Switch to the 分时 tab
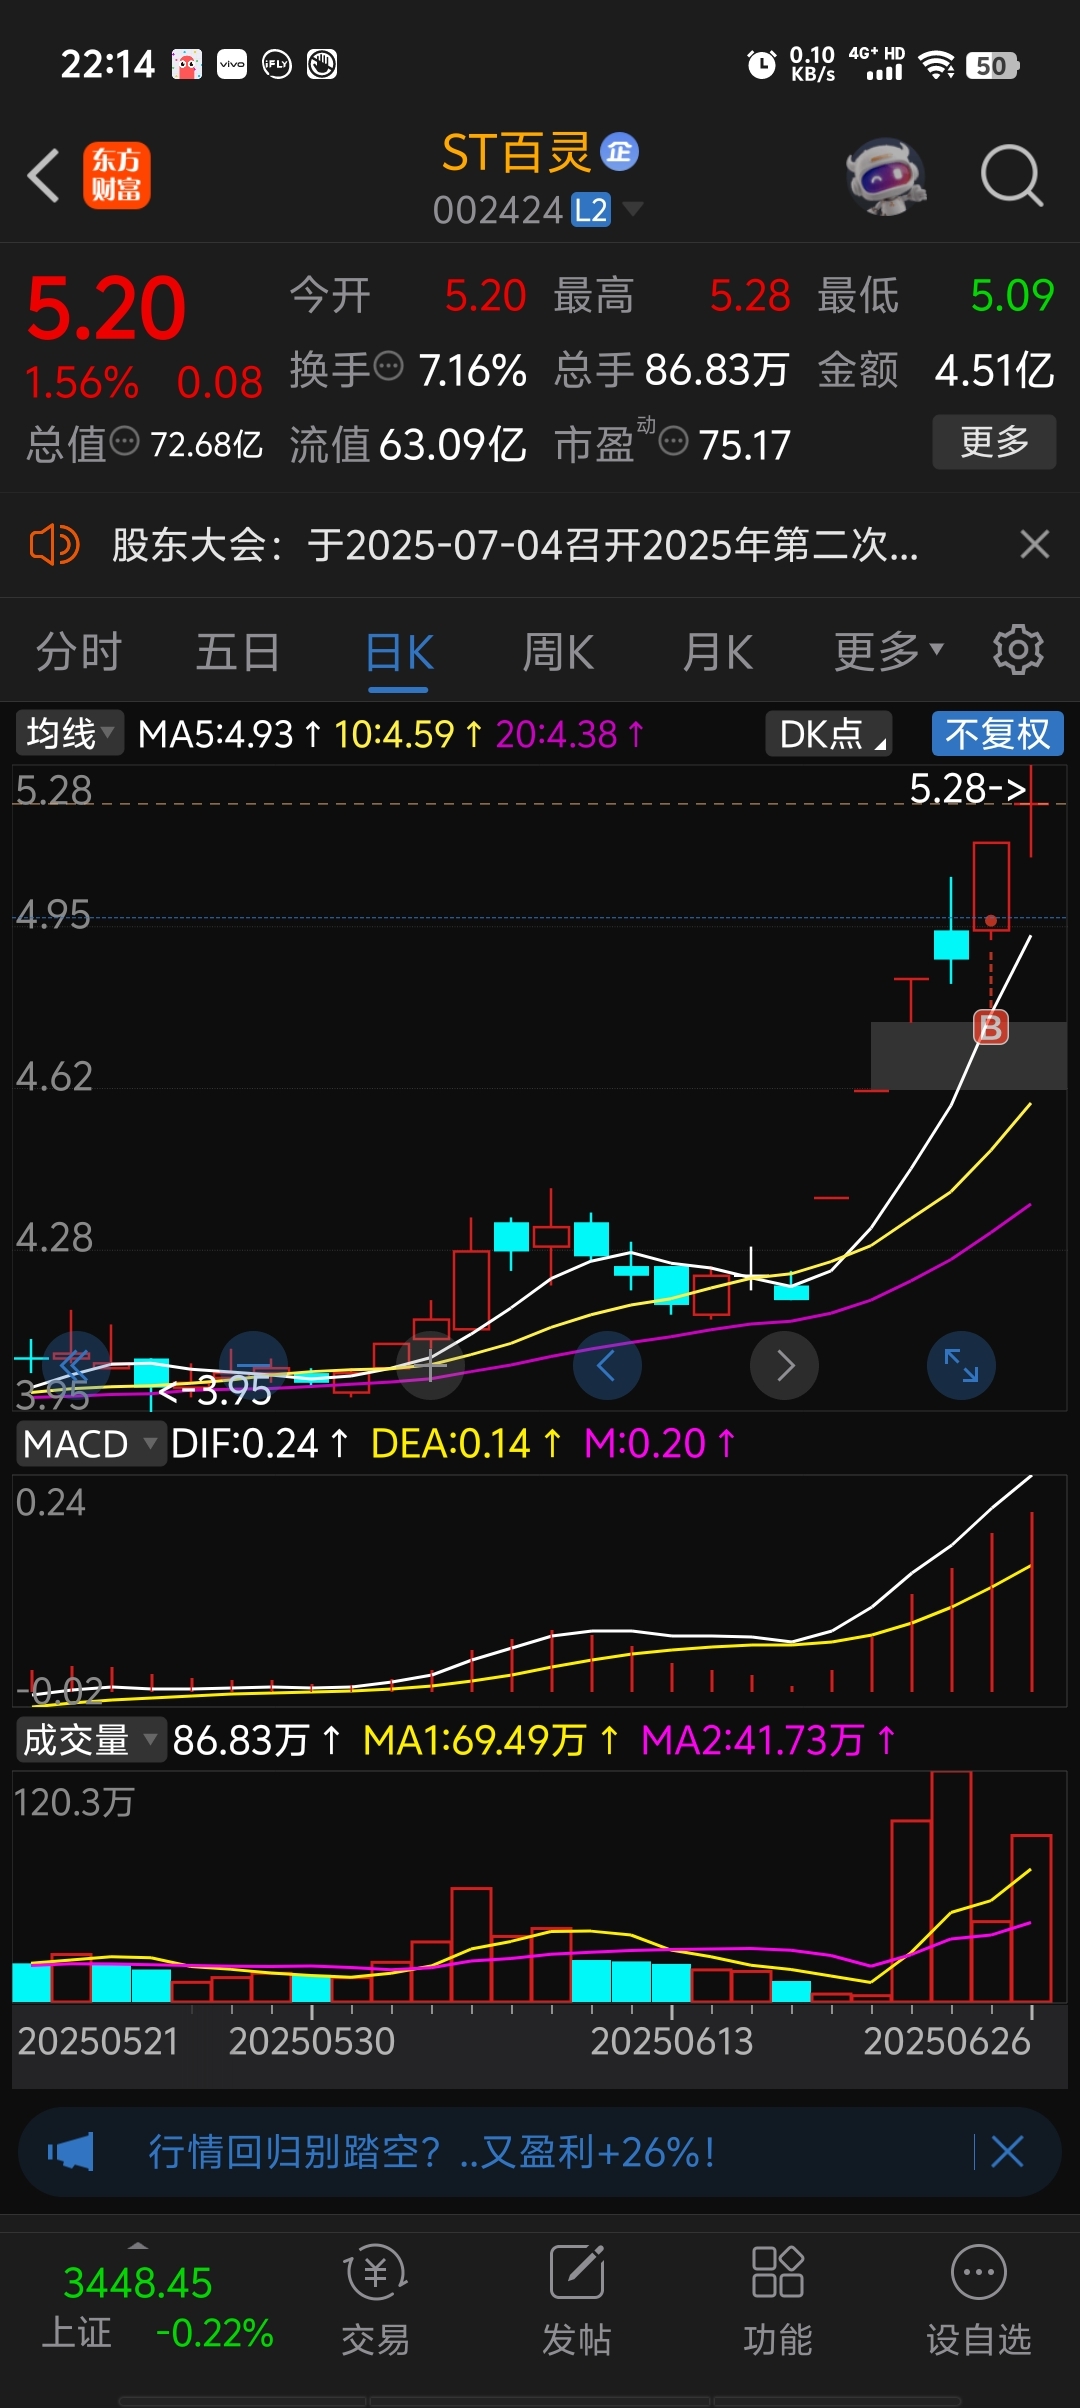This screenshot has height=2408, width=1080. [78, 653]
